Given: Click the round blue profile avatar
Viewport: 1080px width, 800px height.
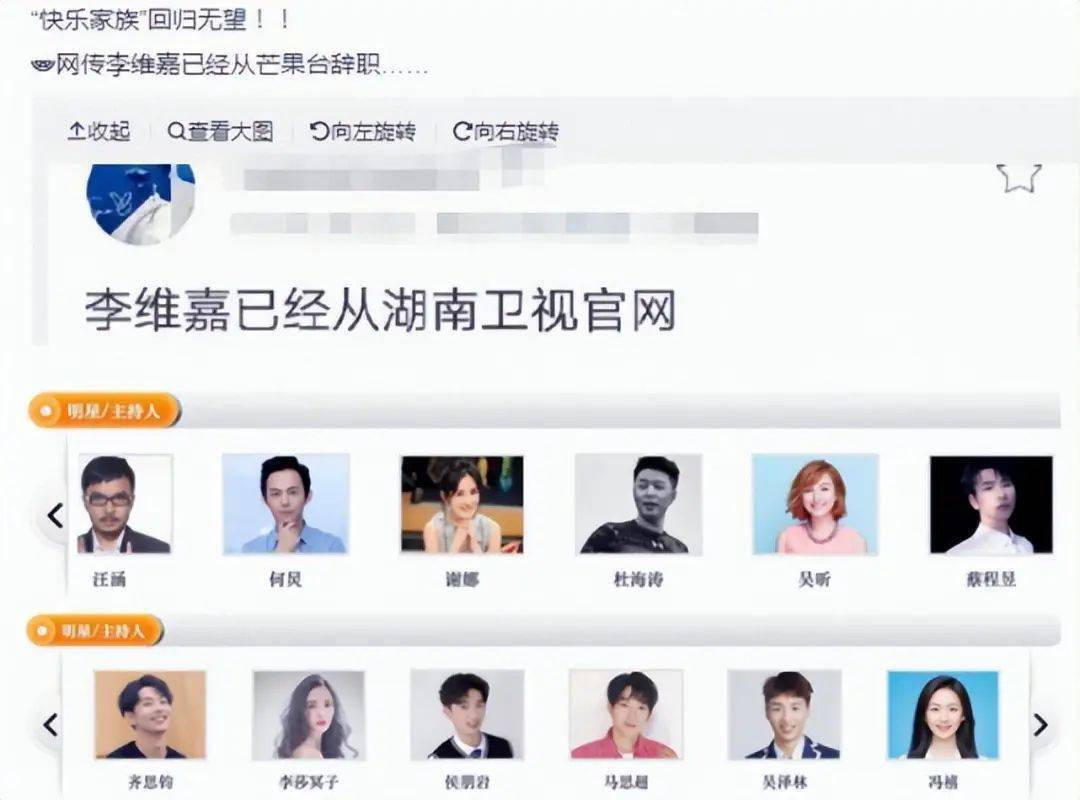Looking at the screenshot, I should click(141, 204).
